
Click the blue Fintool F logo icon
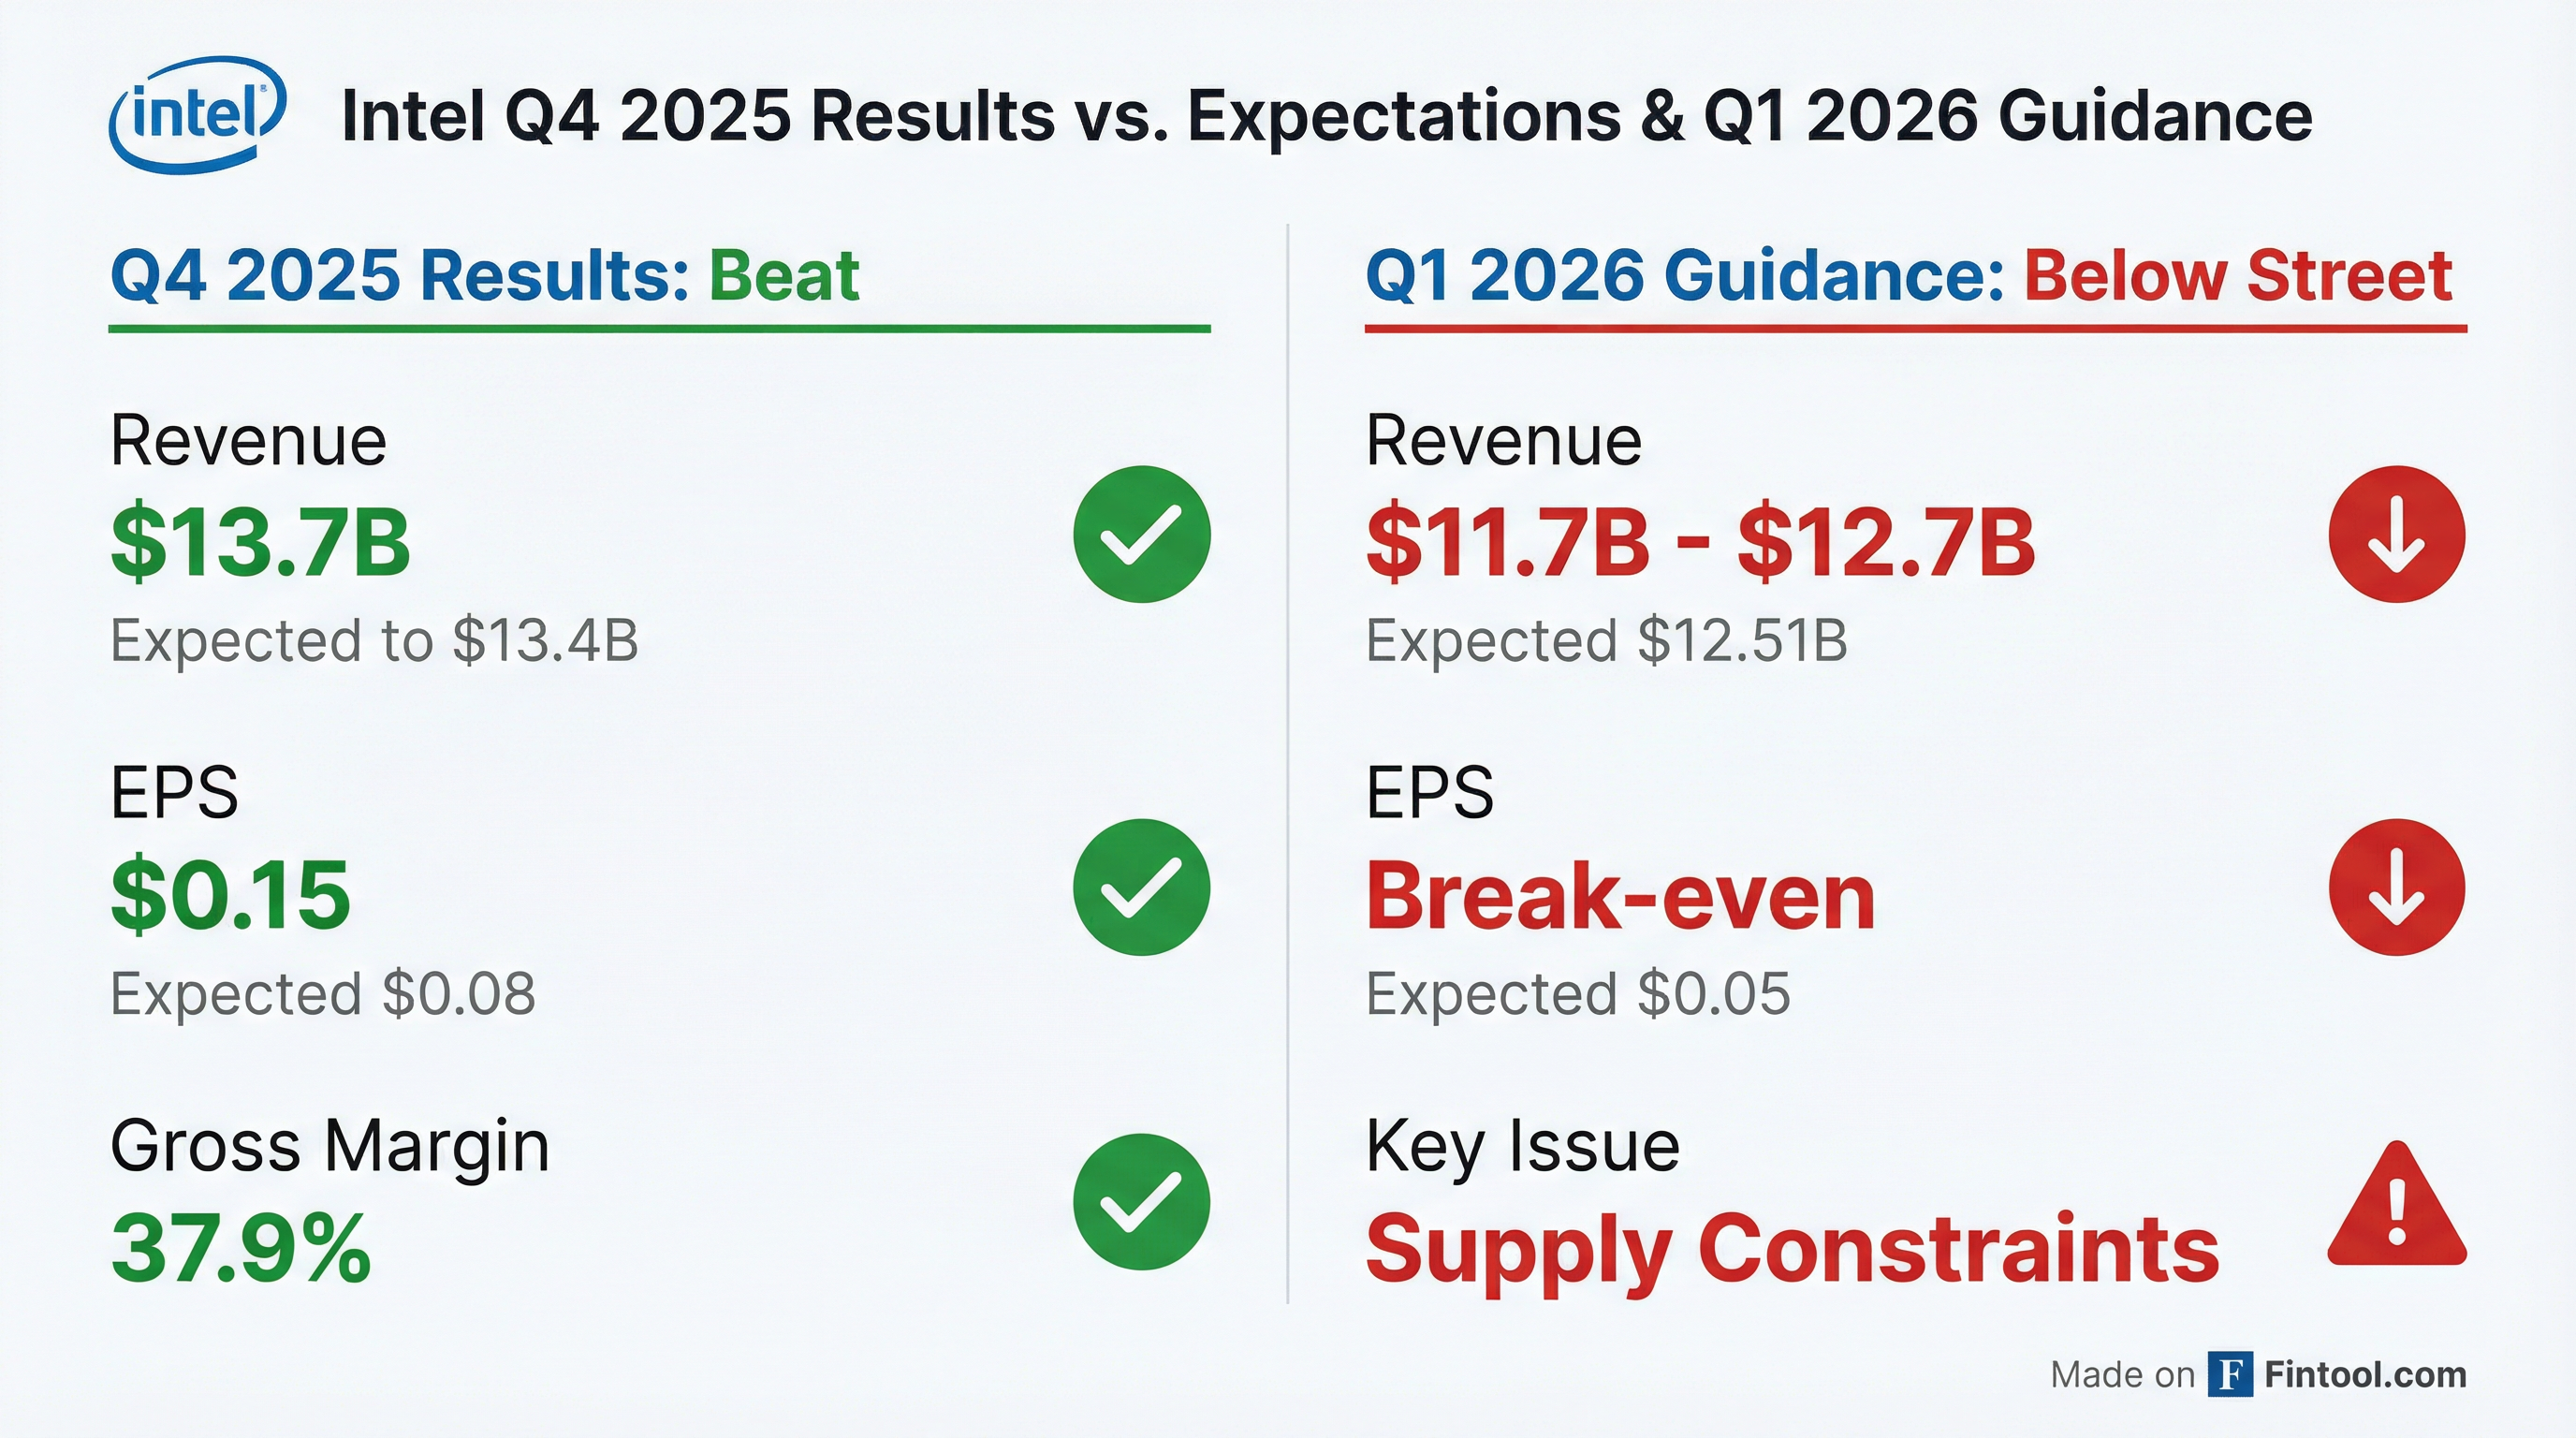point(2230,1374)
